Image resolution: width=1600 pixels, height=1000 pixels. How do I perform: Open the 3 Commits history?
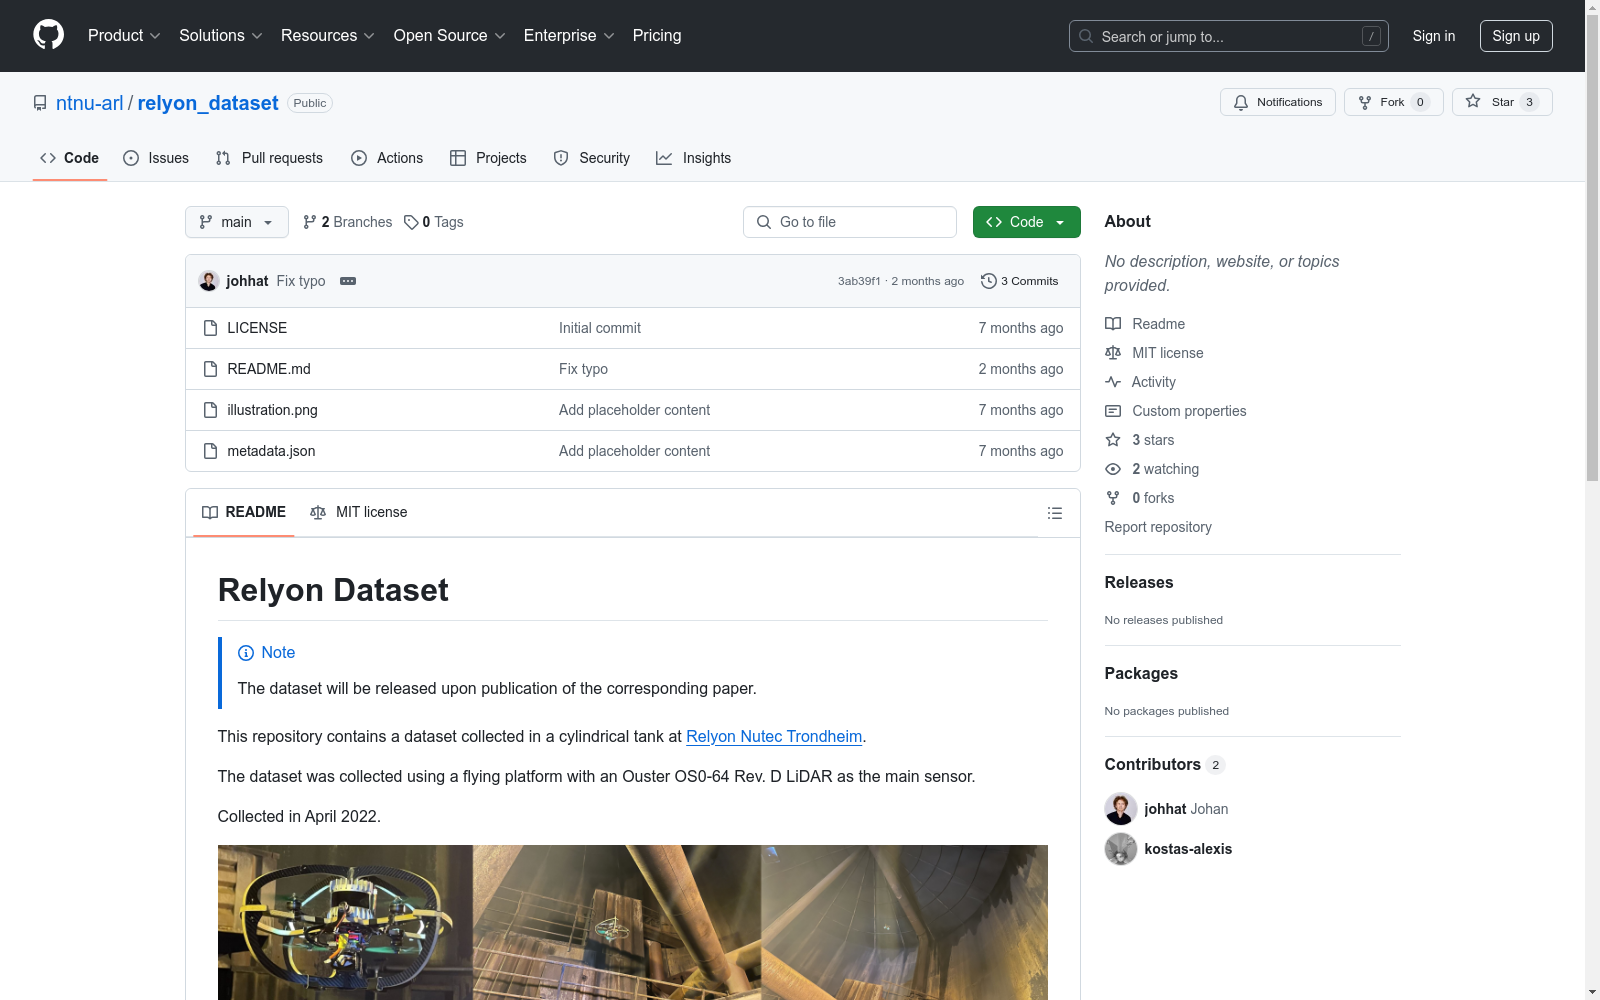[x=1020, y=281]
